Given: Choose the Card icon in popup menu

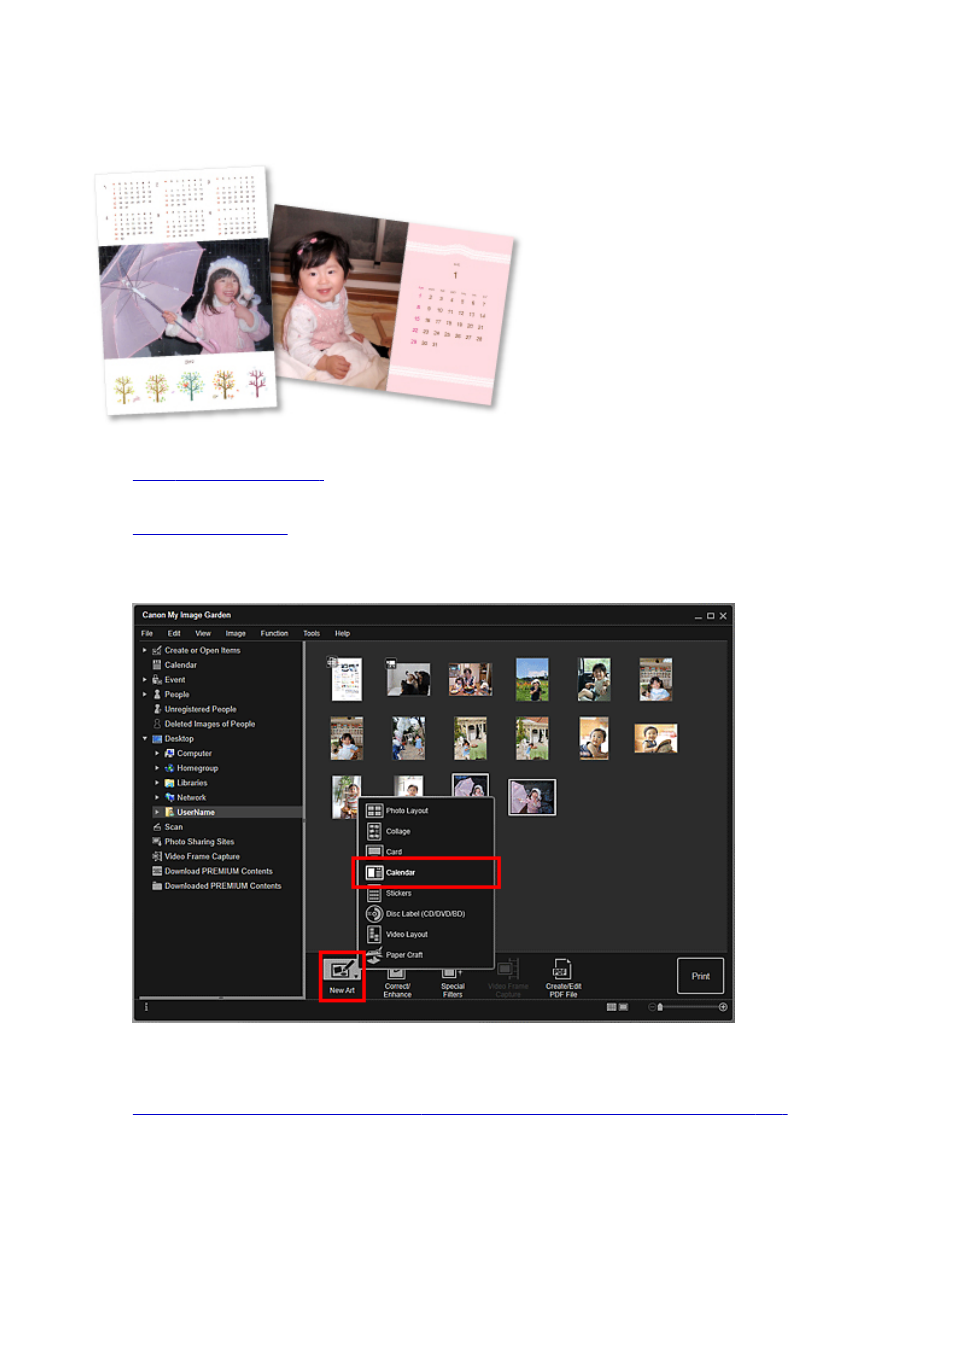Looking at the screenshot, I should [x=374, y=851].
